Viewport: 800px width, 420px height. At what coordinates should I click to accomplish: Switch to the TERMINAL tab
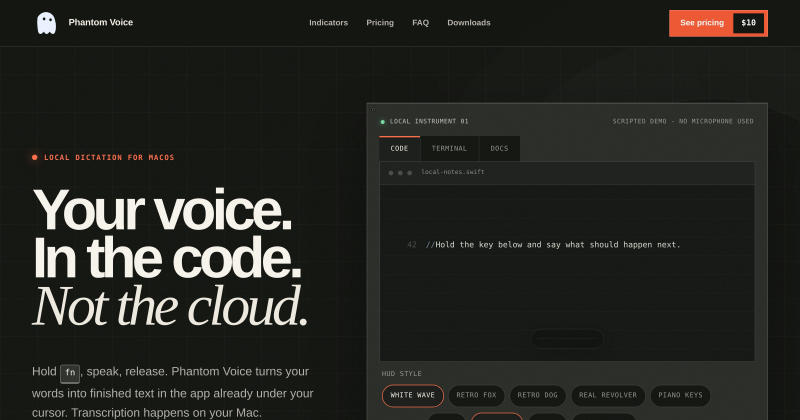(449, 149)
